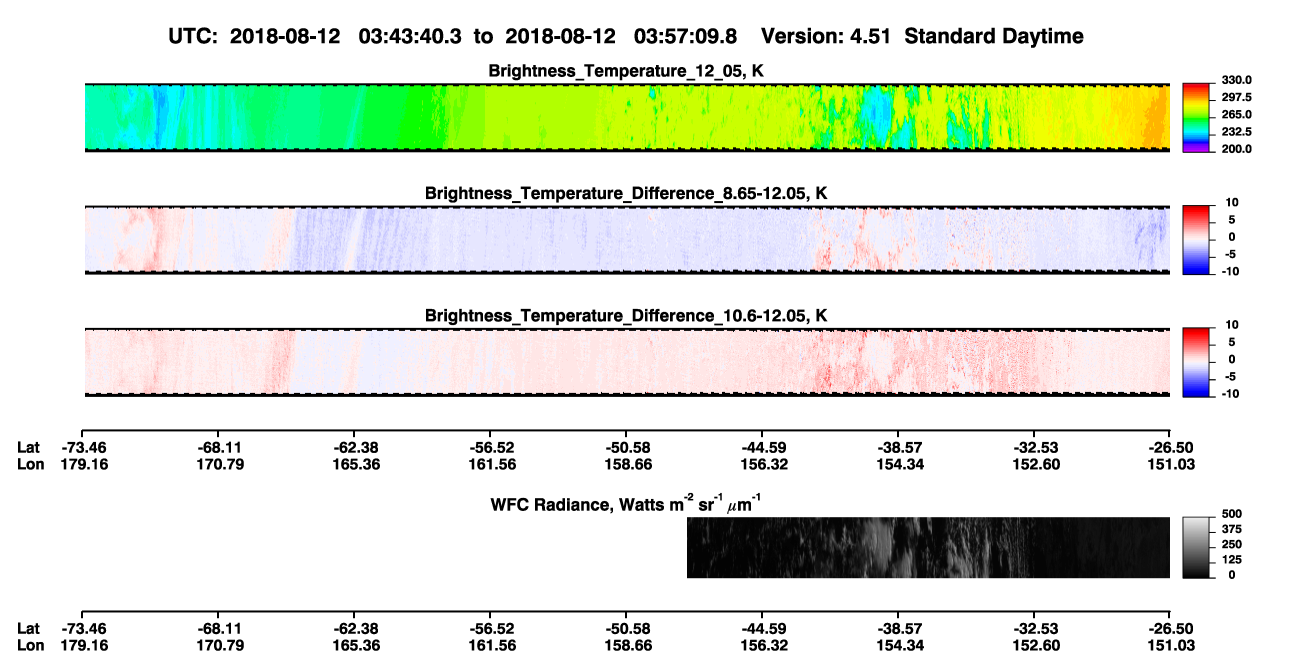The width and height of the screenshot is (1300, 667).
Task: Click the -10 label on the 8.65-12.05 colorbar
Action: pos(1231,271)
